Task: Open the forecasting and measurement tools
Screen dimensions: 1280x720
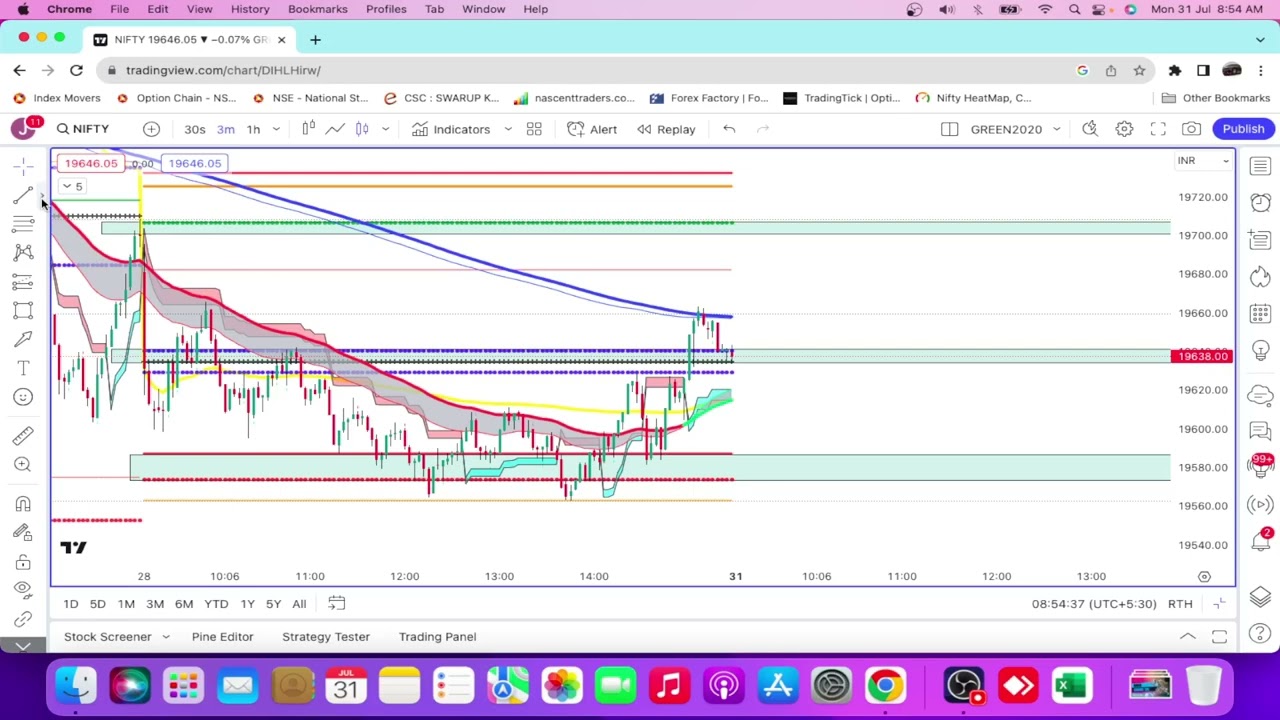Action: (23, 282)
